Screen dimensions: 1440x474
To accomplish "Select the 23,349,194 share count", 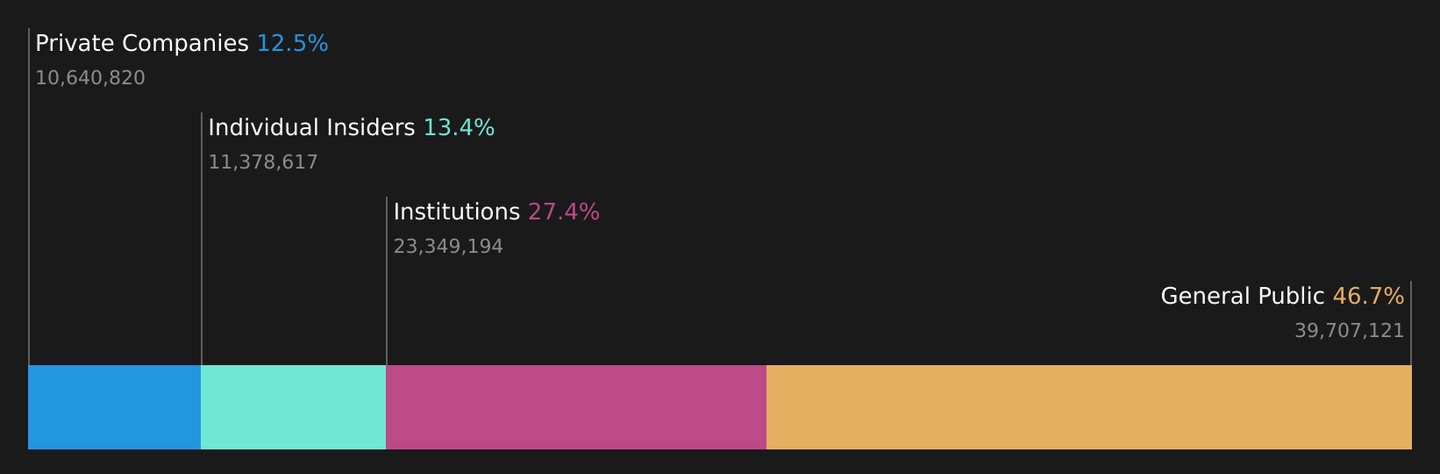I will tap(448, 246).
